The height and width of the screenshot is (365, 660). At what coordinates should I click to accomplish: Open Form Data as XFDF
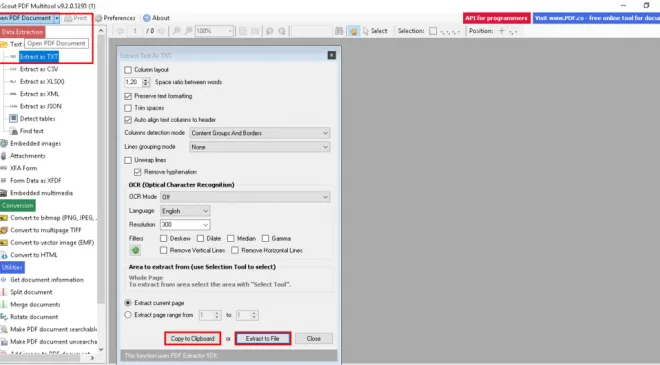click(x=35, y=181)
